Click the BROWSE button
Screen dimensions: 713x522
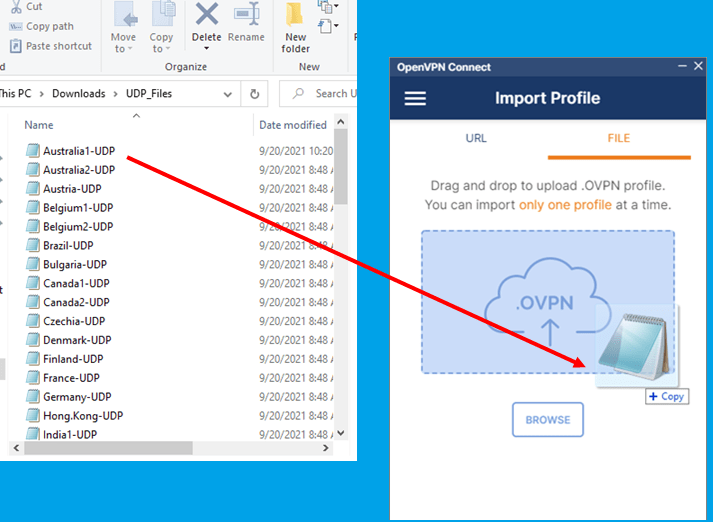point(548,420)
